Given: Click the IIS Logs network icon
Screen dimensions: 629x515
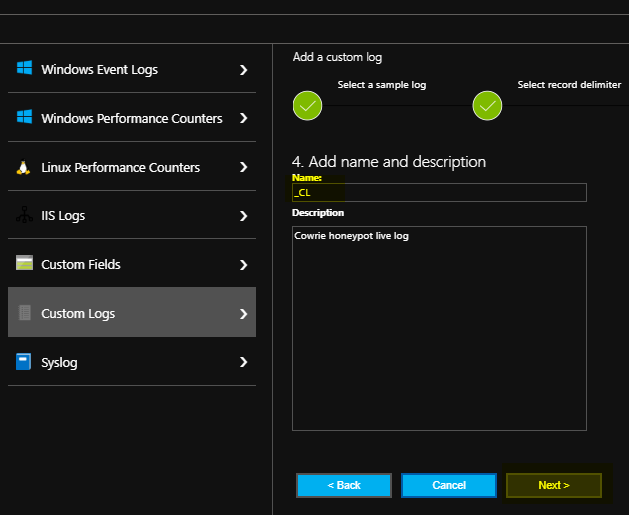Looking at the screenshot, I should click(x=24, y=216).
